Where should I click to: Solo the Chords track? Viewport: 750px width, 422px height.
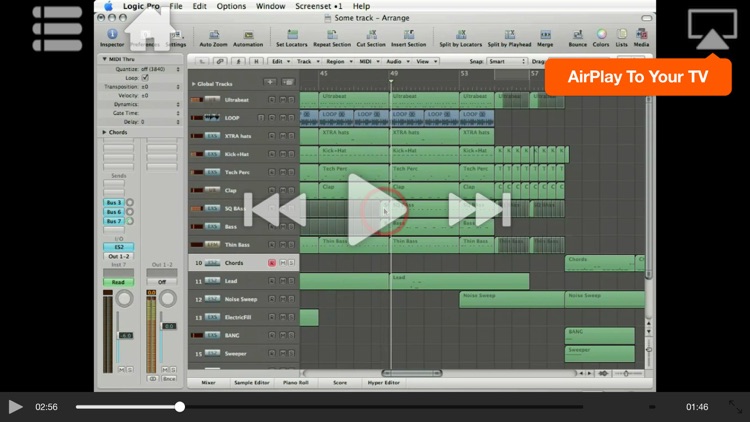tap(291, 263)
